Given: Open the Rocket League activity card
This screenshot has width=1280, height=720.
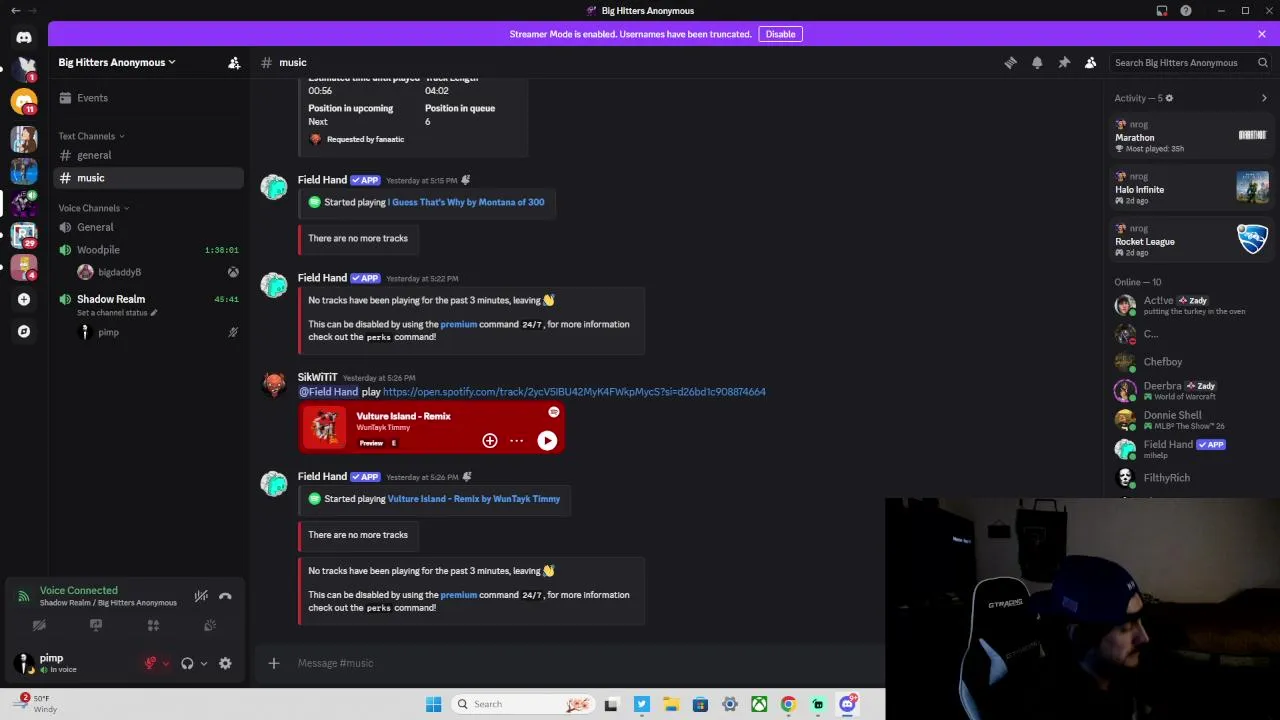Looking at the screenshot, I should point(1192,240).
